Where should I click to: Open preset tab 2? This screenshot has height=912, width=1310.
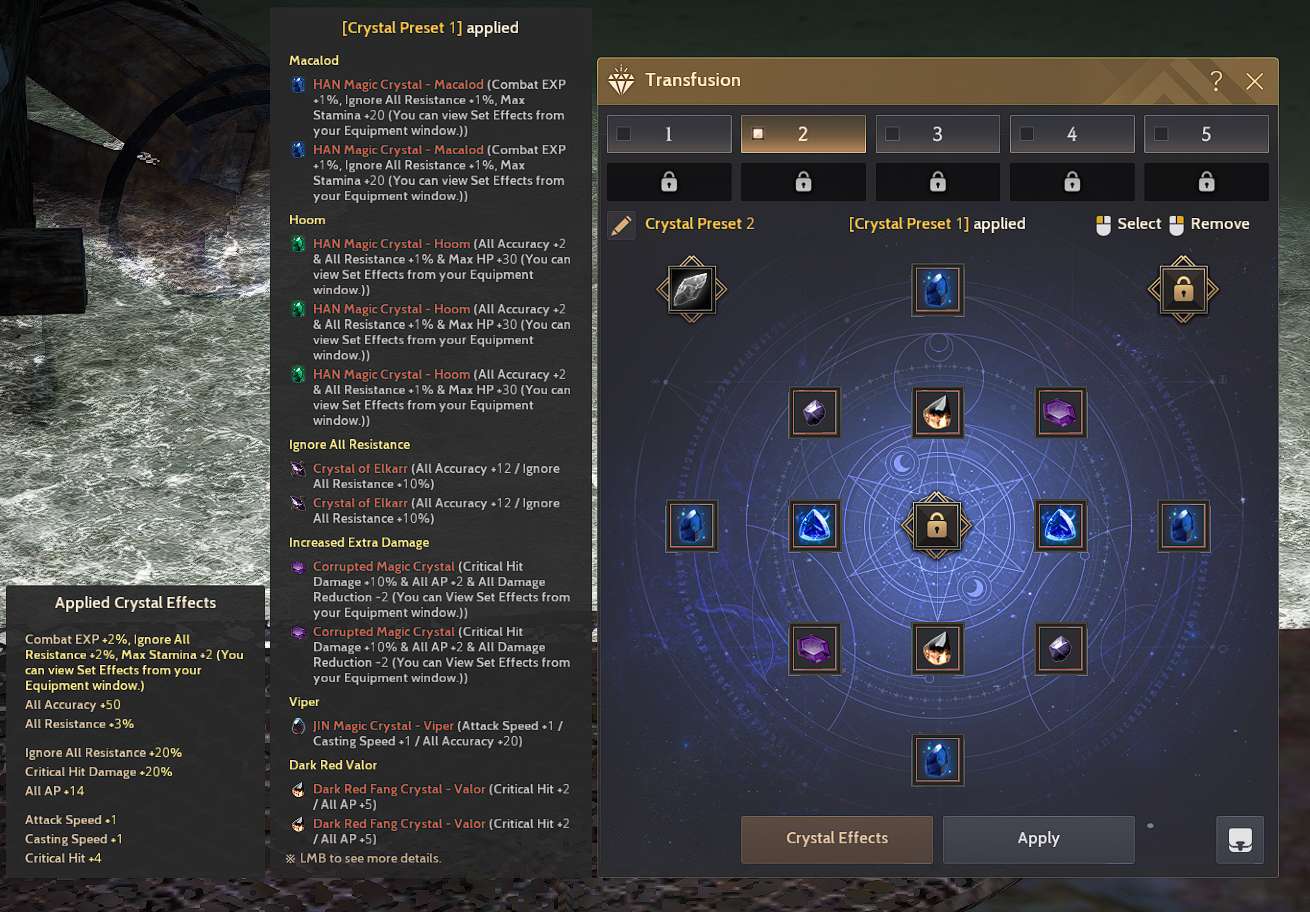click(803, 134)
